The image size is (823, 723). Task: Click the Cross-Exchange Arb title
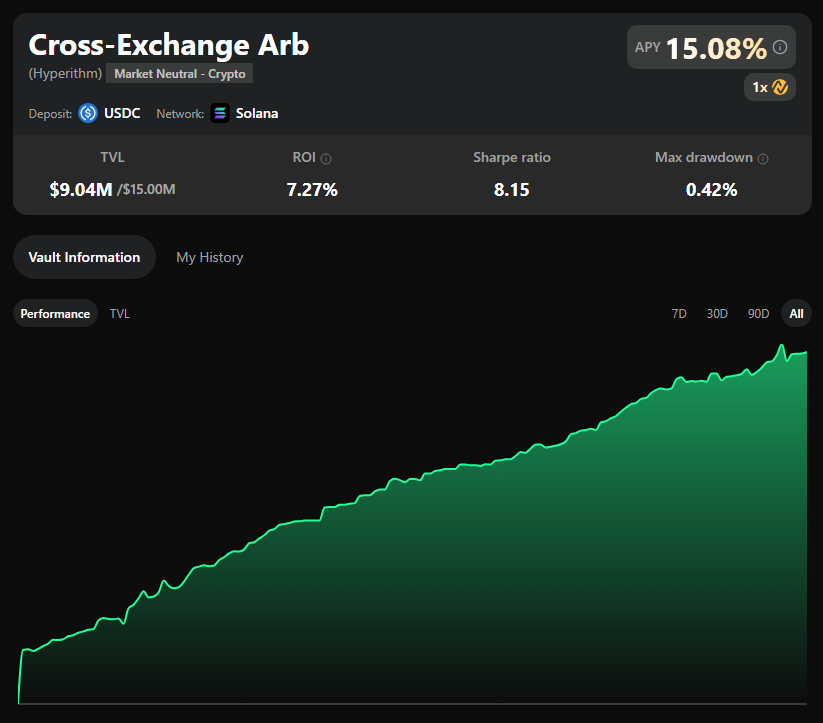click(168, 45)
